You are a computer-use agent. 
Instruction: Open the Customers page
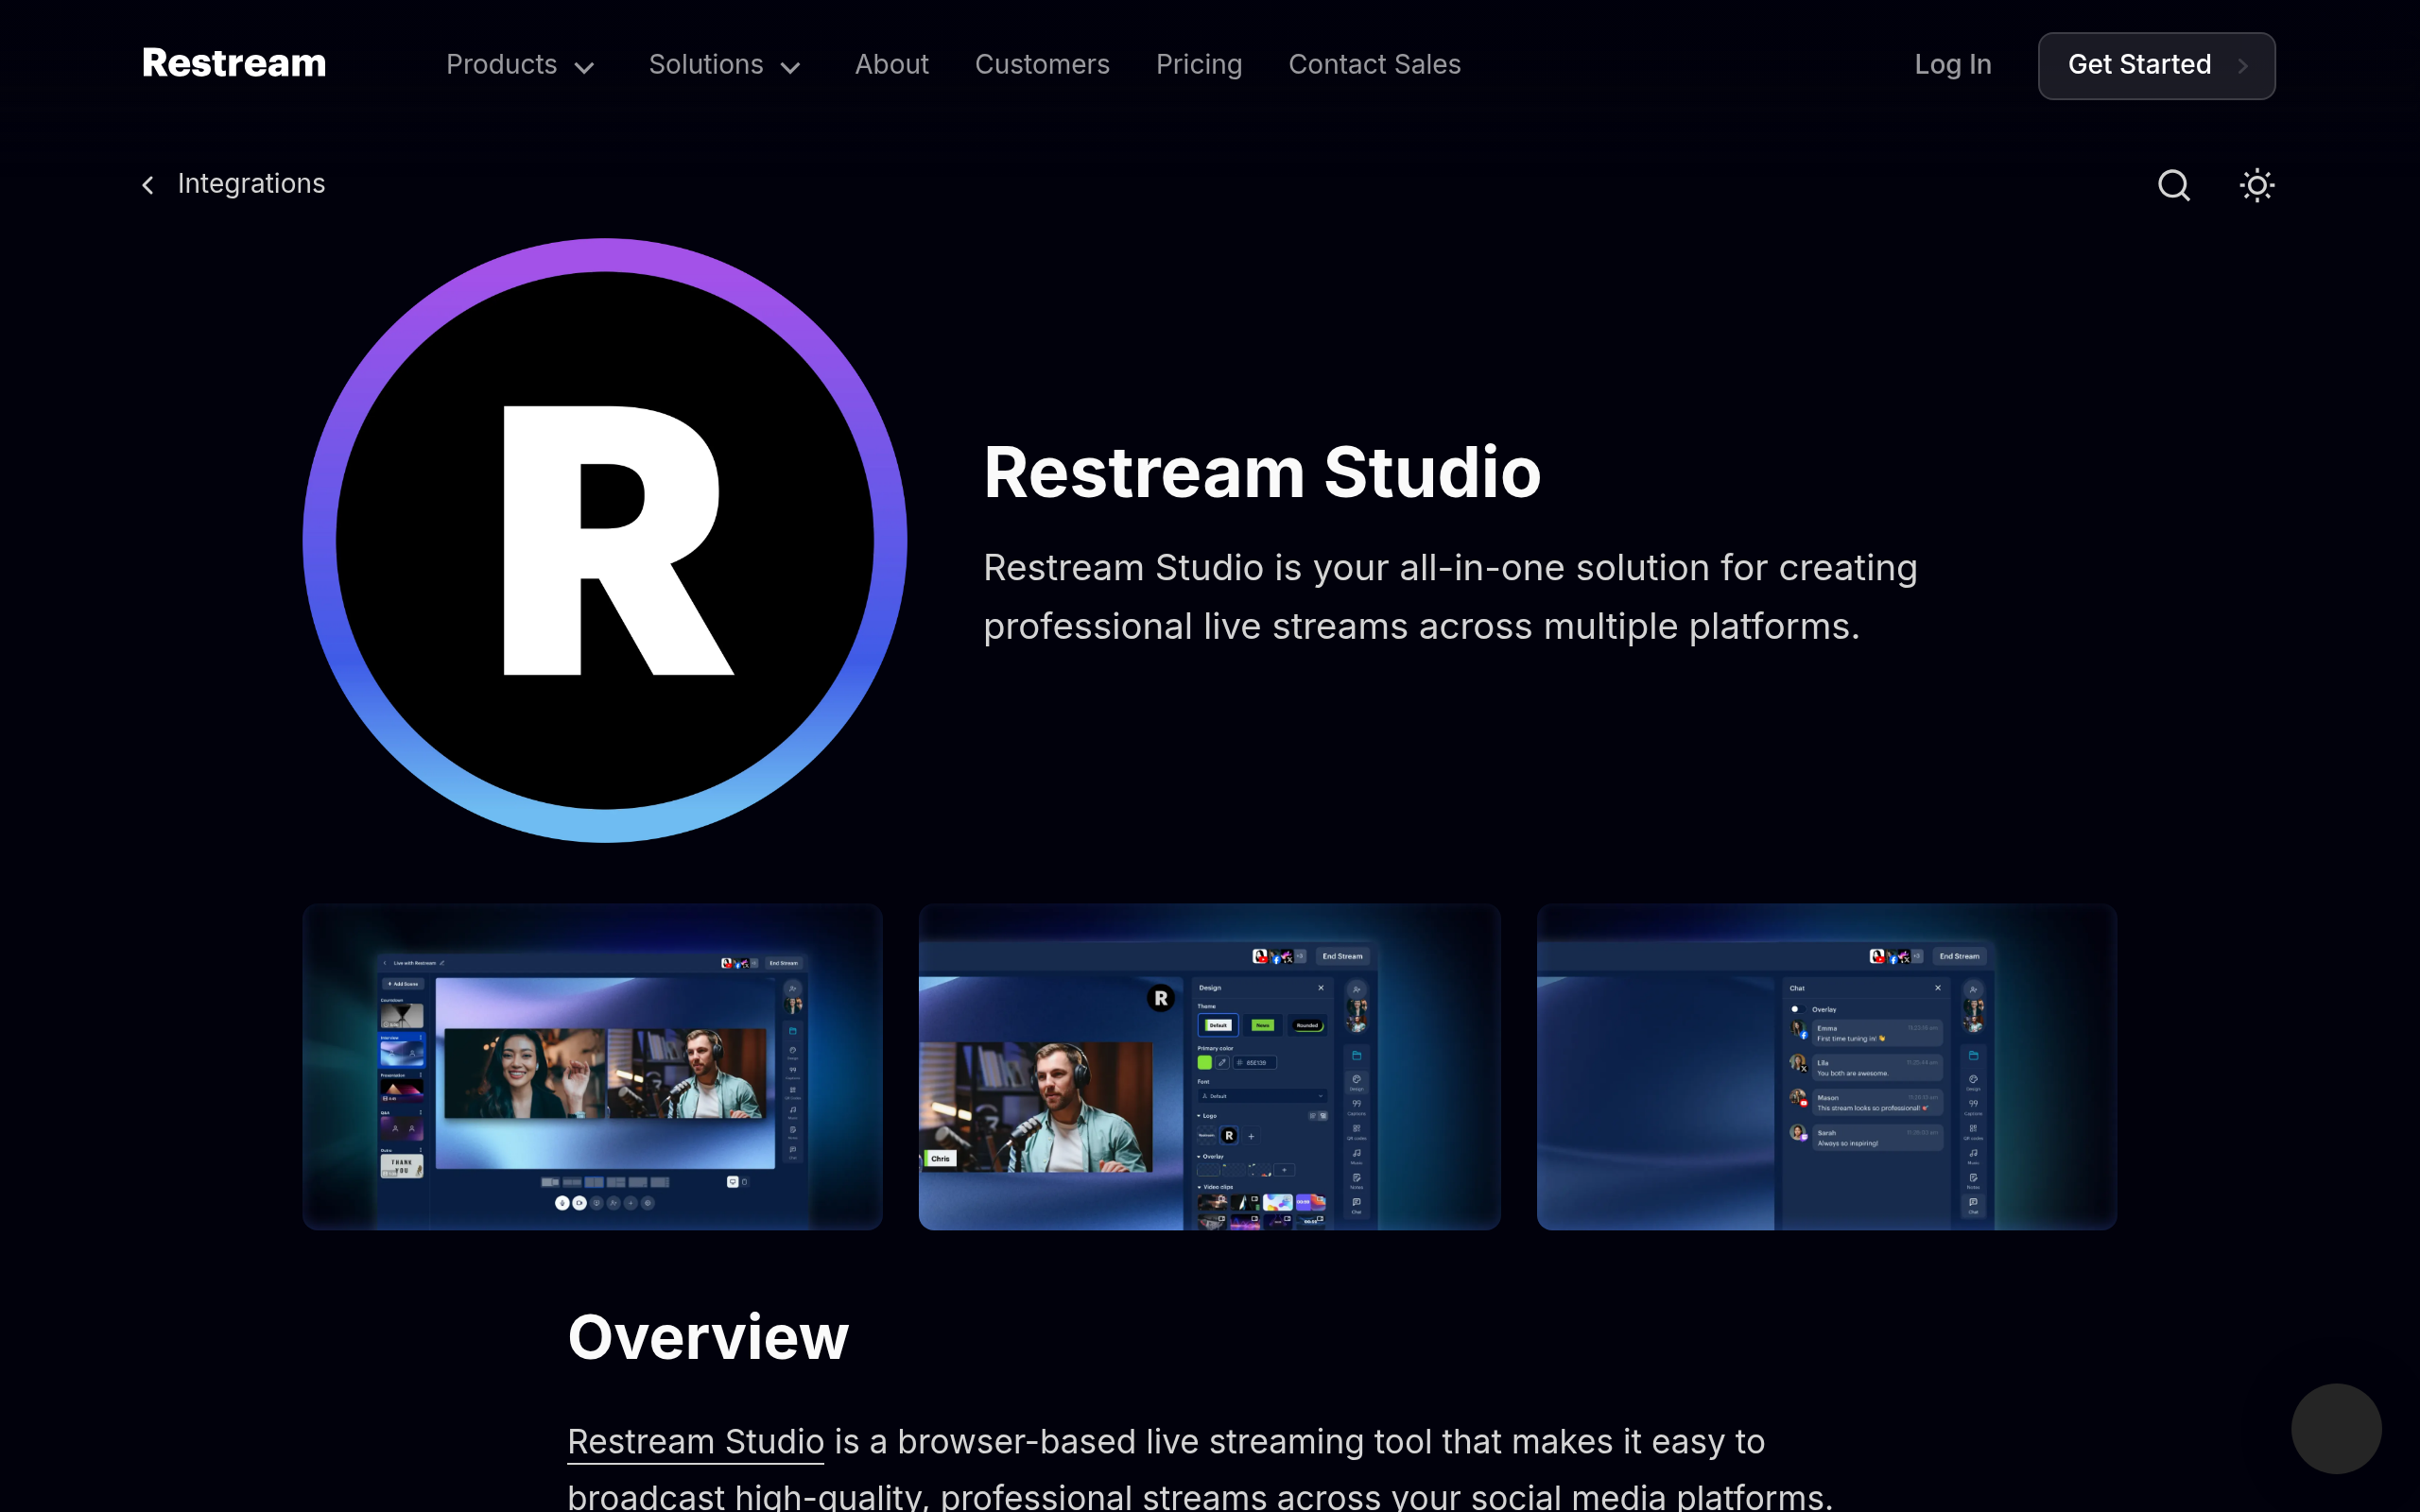[x=1042, y=65]
